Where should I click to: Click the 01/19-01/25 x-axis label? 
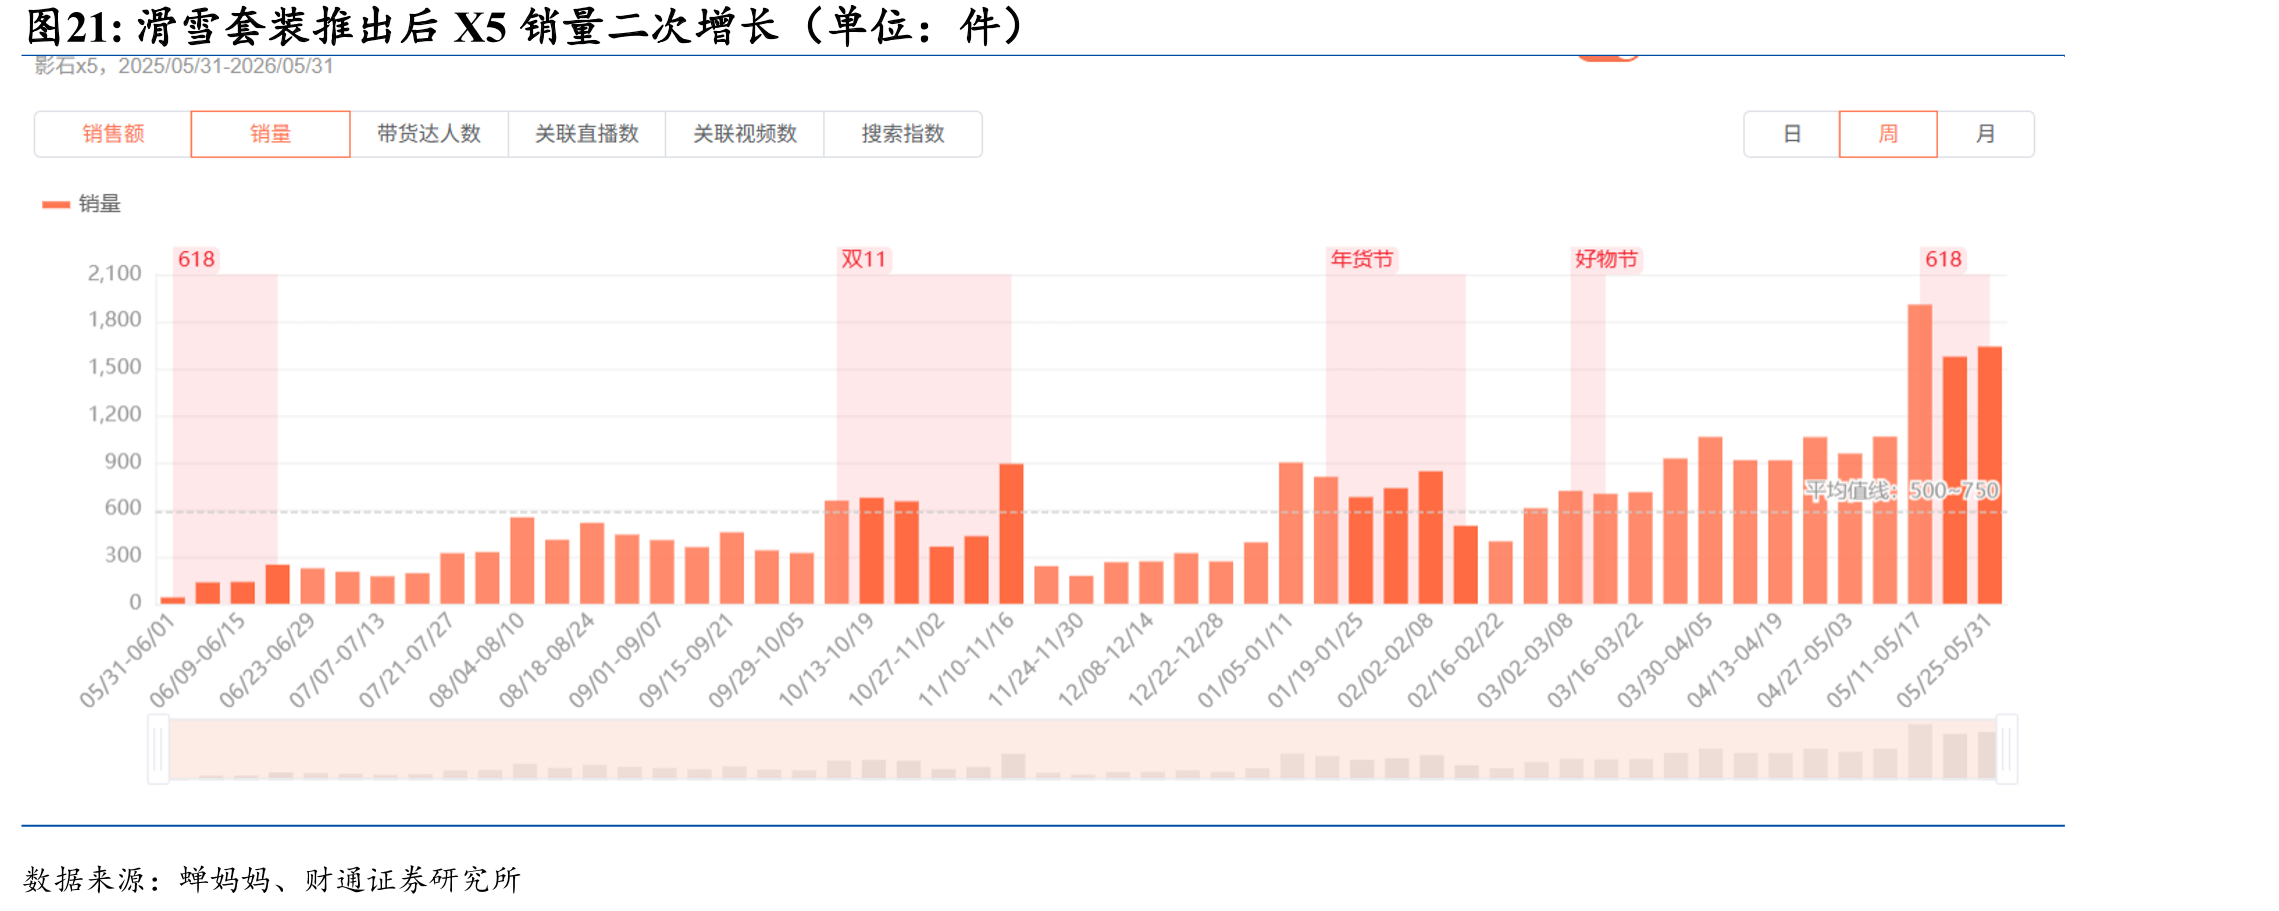click(x=1316, y=661)
